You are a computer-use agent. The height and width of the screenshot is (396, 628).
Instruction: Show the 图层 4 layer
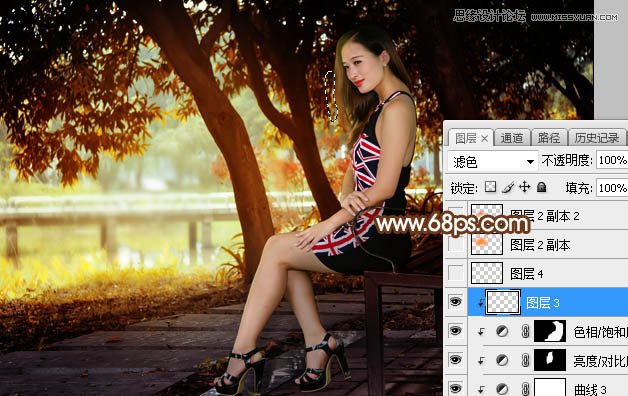[455, 273]
